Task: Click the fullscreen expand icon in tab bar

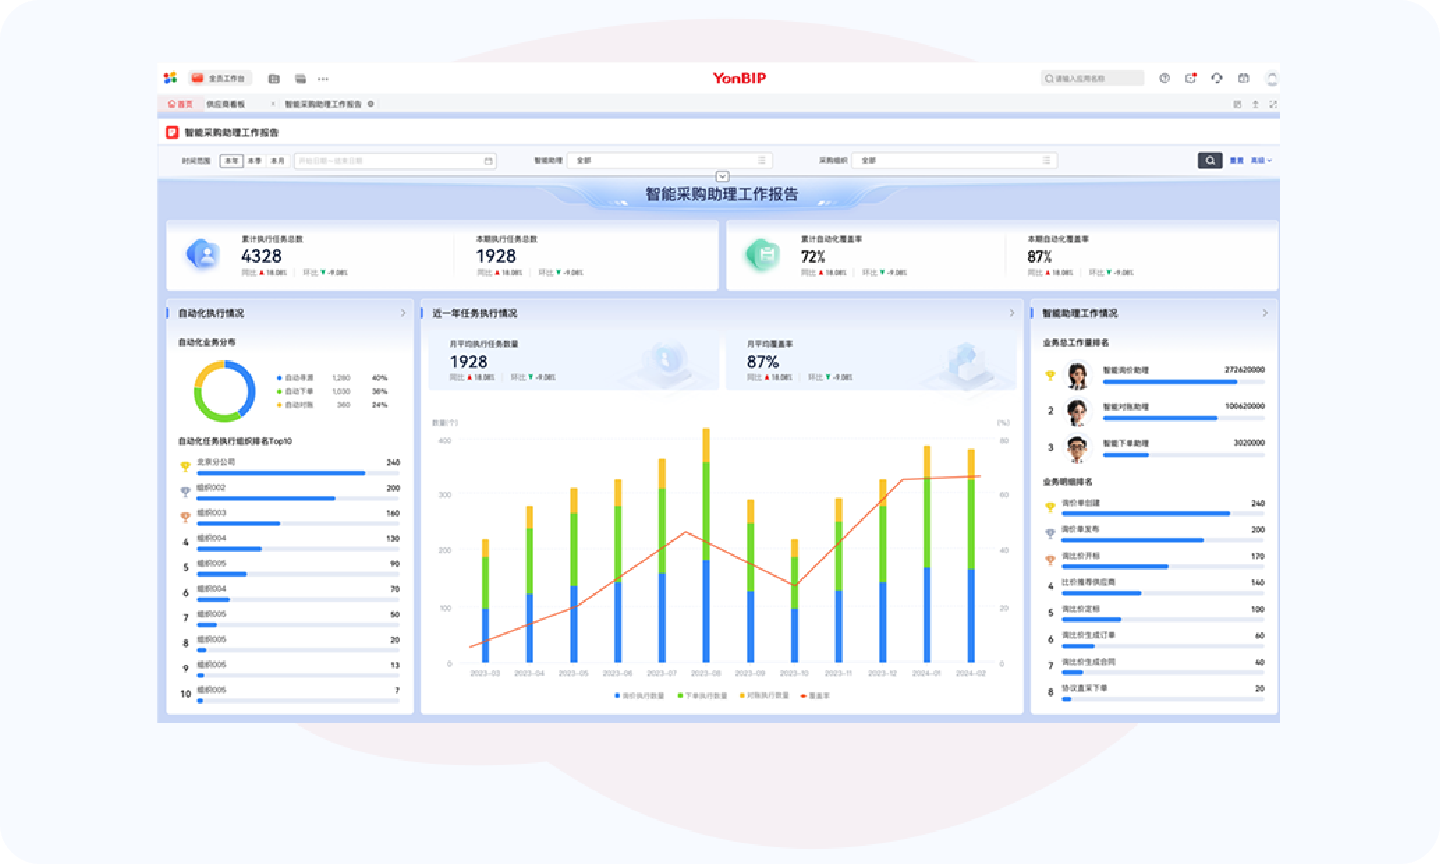Action: pyautogui.click(x=1272, y=104)
